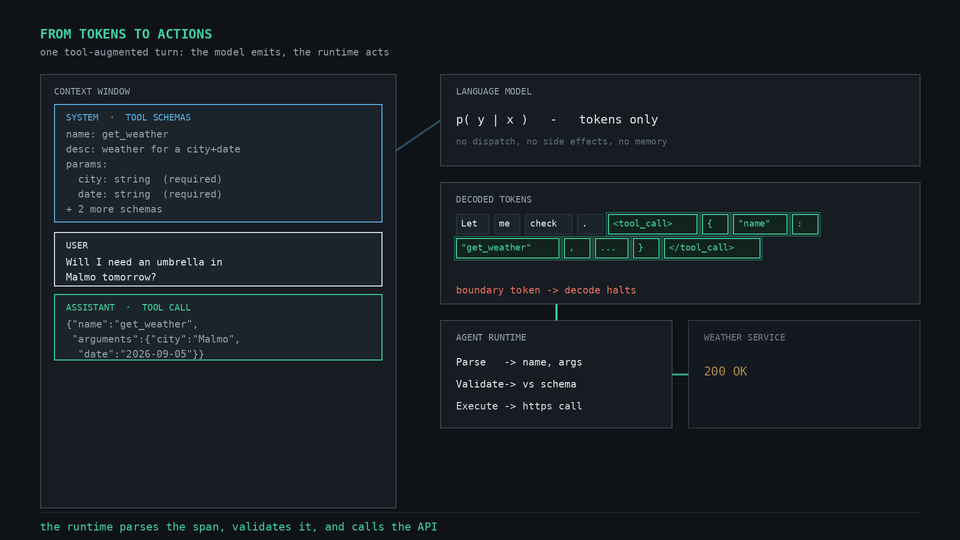
Task: Click the '"name"' token chip
Action: [760, 223]
